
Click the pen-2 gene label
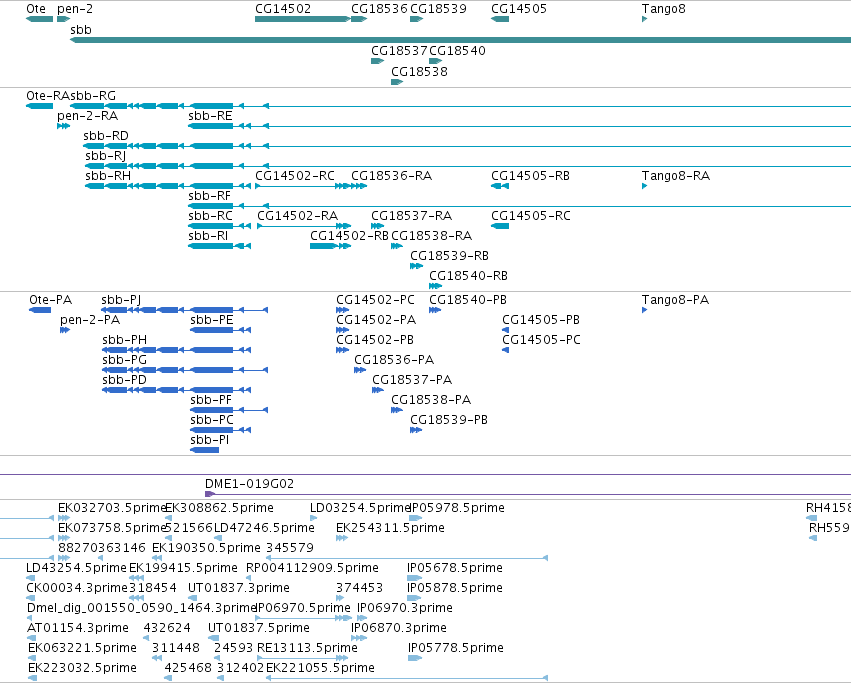tap(75, 9)
